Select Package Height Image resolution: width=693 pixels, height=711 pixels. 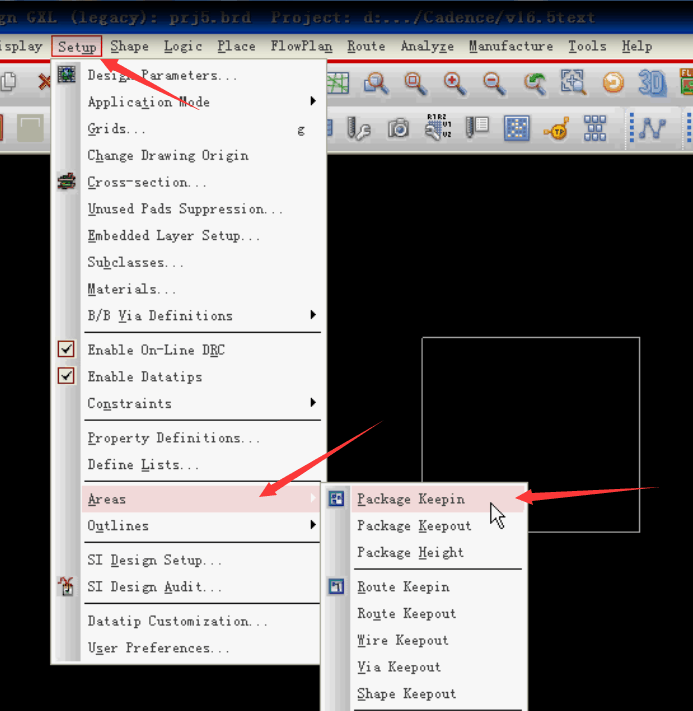[x=437, y=552]
